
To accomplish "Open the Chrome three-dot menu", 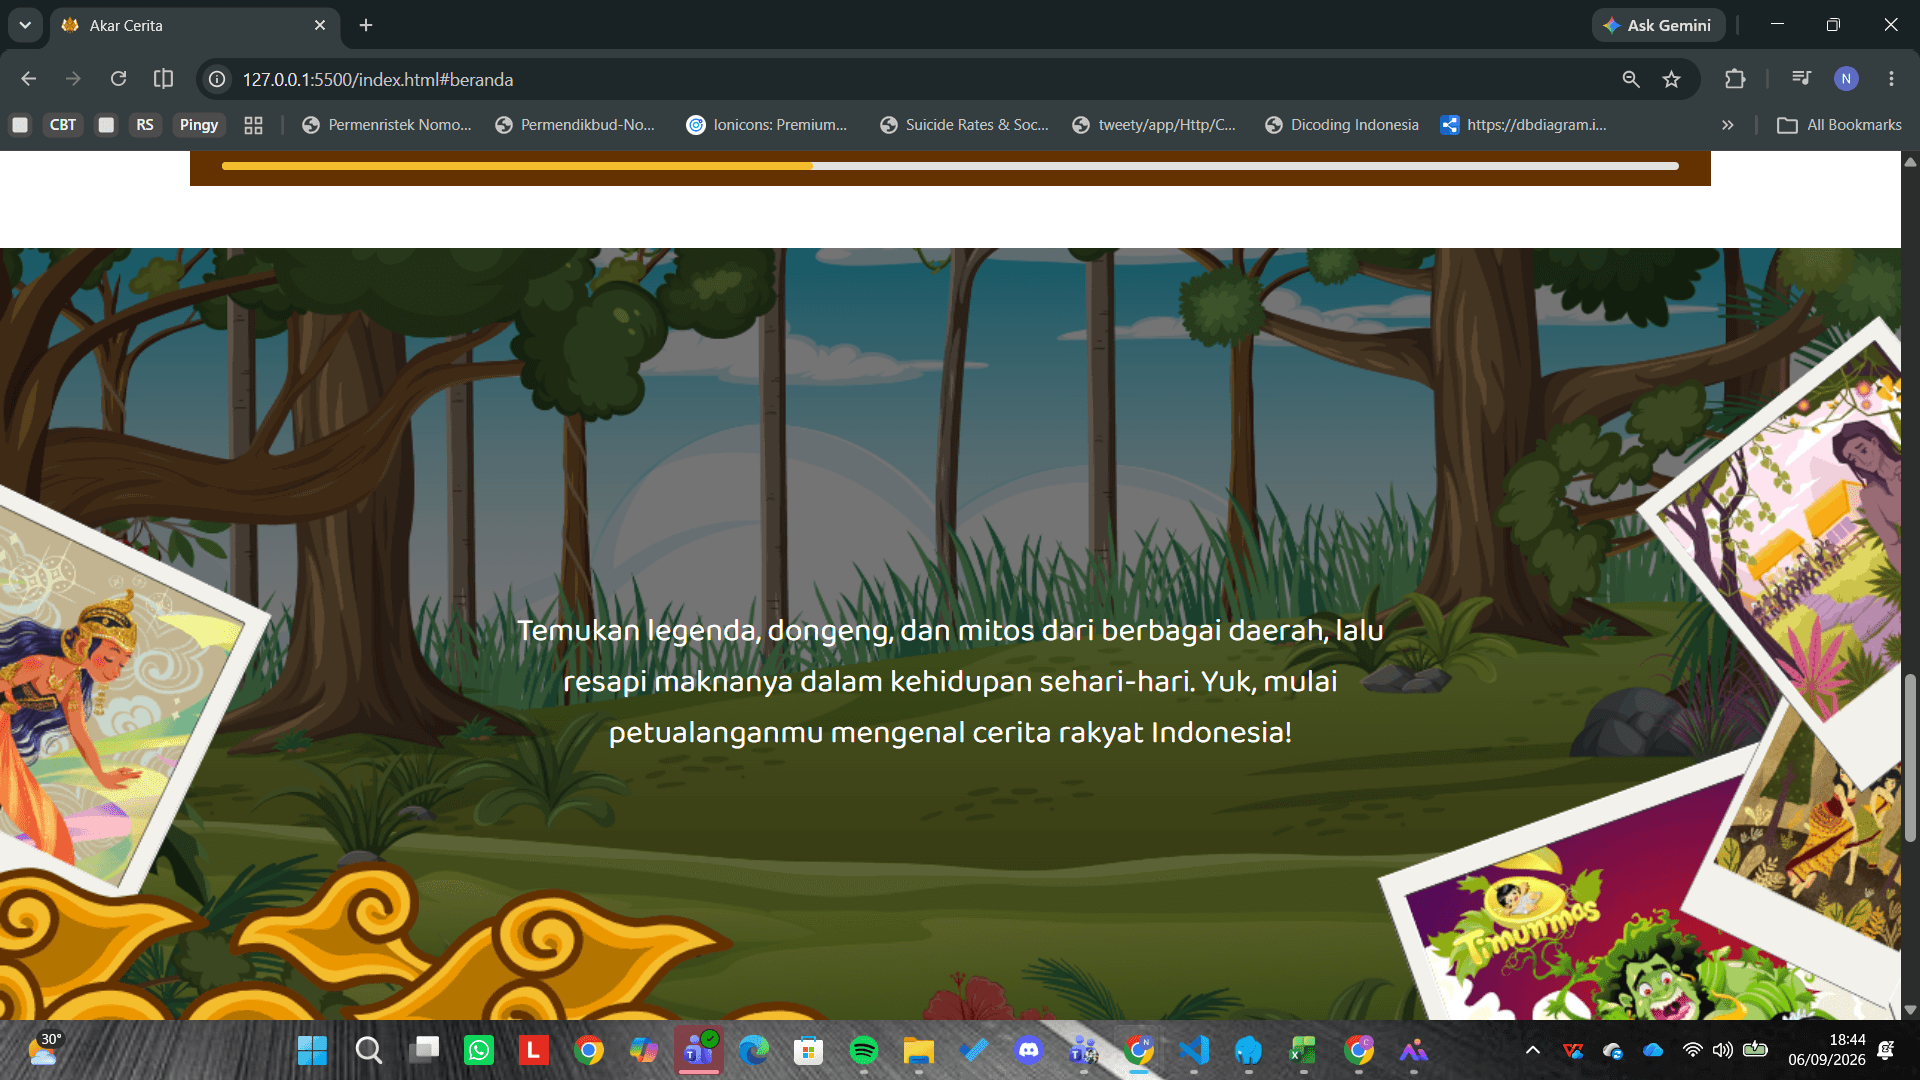I will [x=1891, y=79].
